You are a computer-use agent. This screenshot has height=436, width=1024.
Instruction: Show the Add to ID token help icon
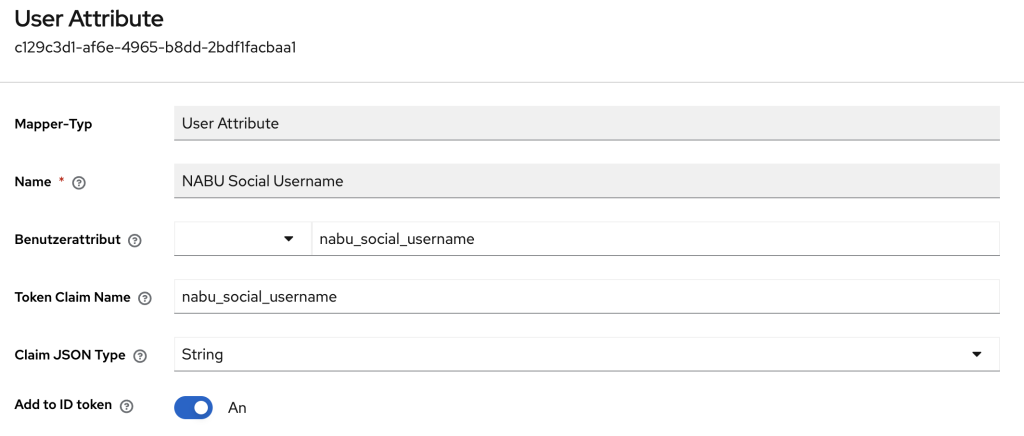pyautogui.click(x=126, y=406)
